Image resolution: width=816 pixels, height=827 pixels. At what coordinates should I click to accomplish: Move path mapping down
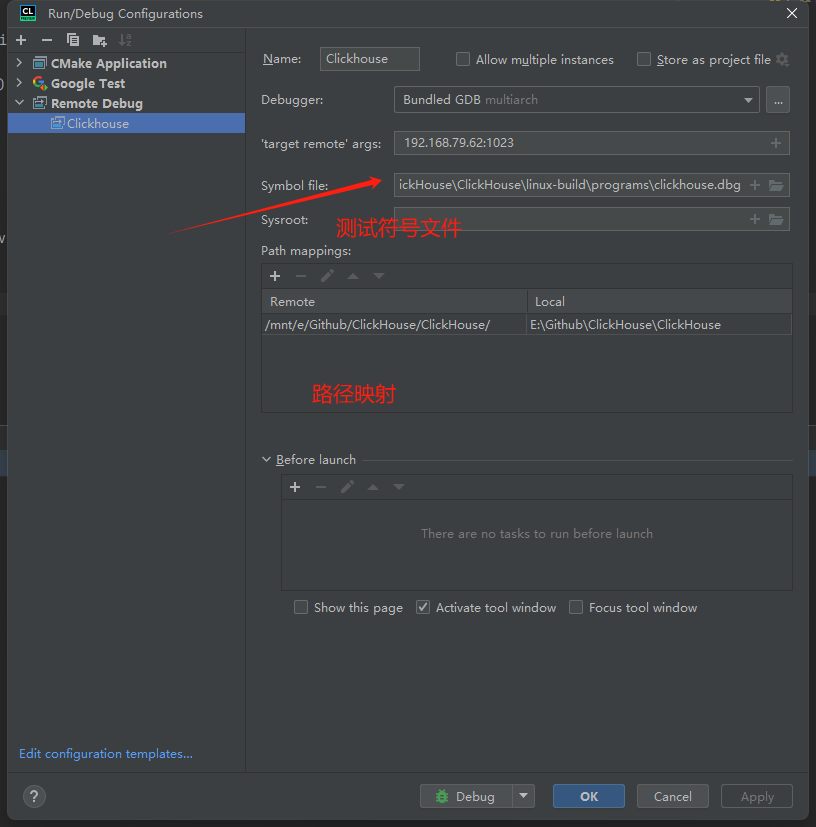(379, 276)
